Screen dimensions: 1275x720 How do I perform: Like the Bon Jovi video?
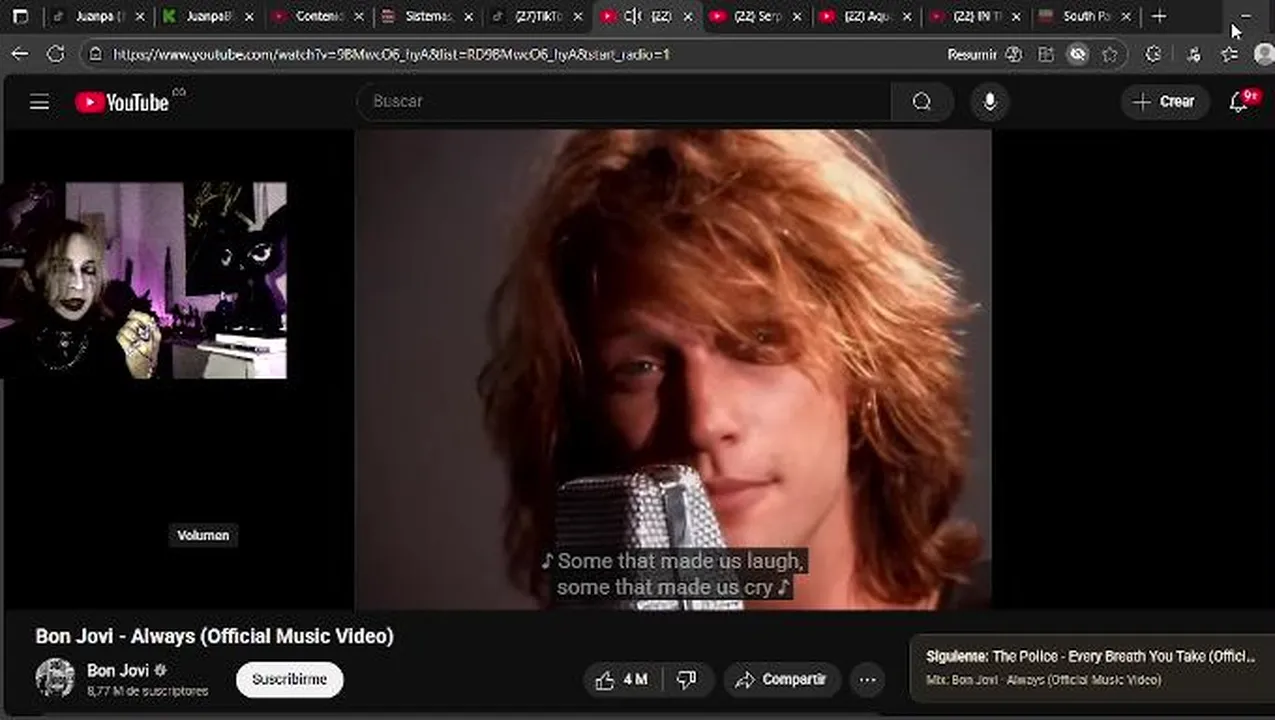click(x=621, y=680)
